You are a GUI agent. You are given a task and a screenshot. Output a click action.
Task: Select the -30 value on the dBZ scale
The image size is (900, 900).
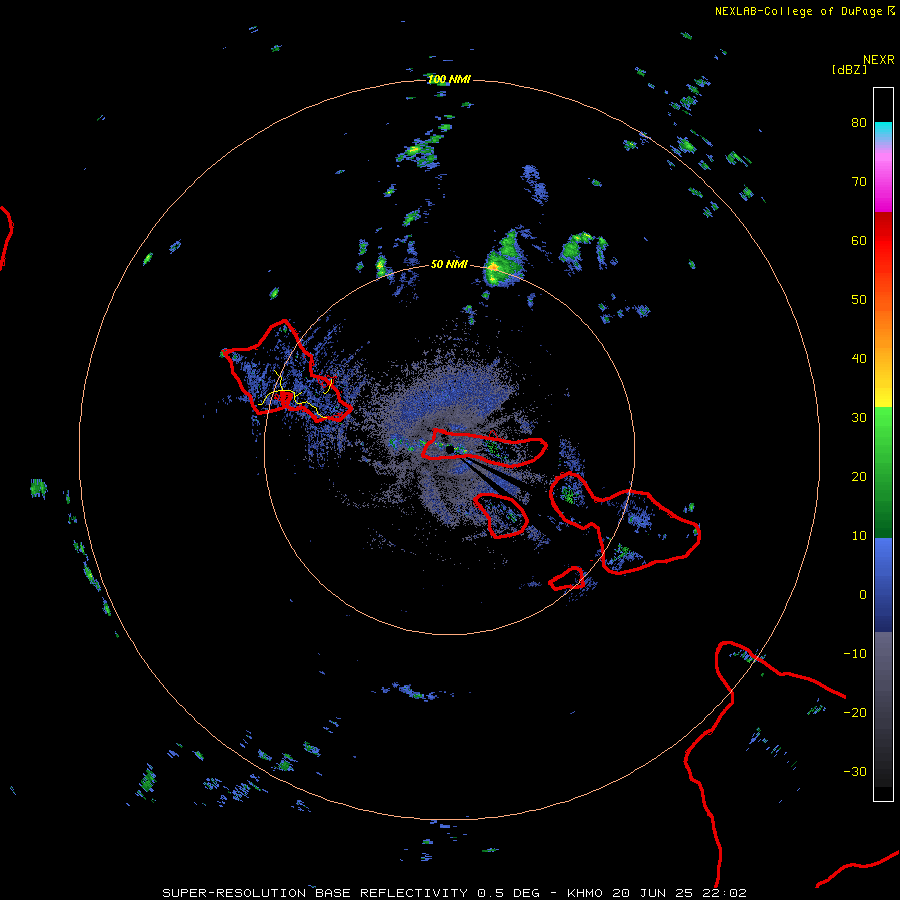855,772
